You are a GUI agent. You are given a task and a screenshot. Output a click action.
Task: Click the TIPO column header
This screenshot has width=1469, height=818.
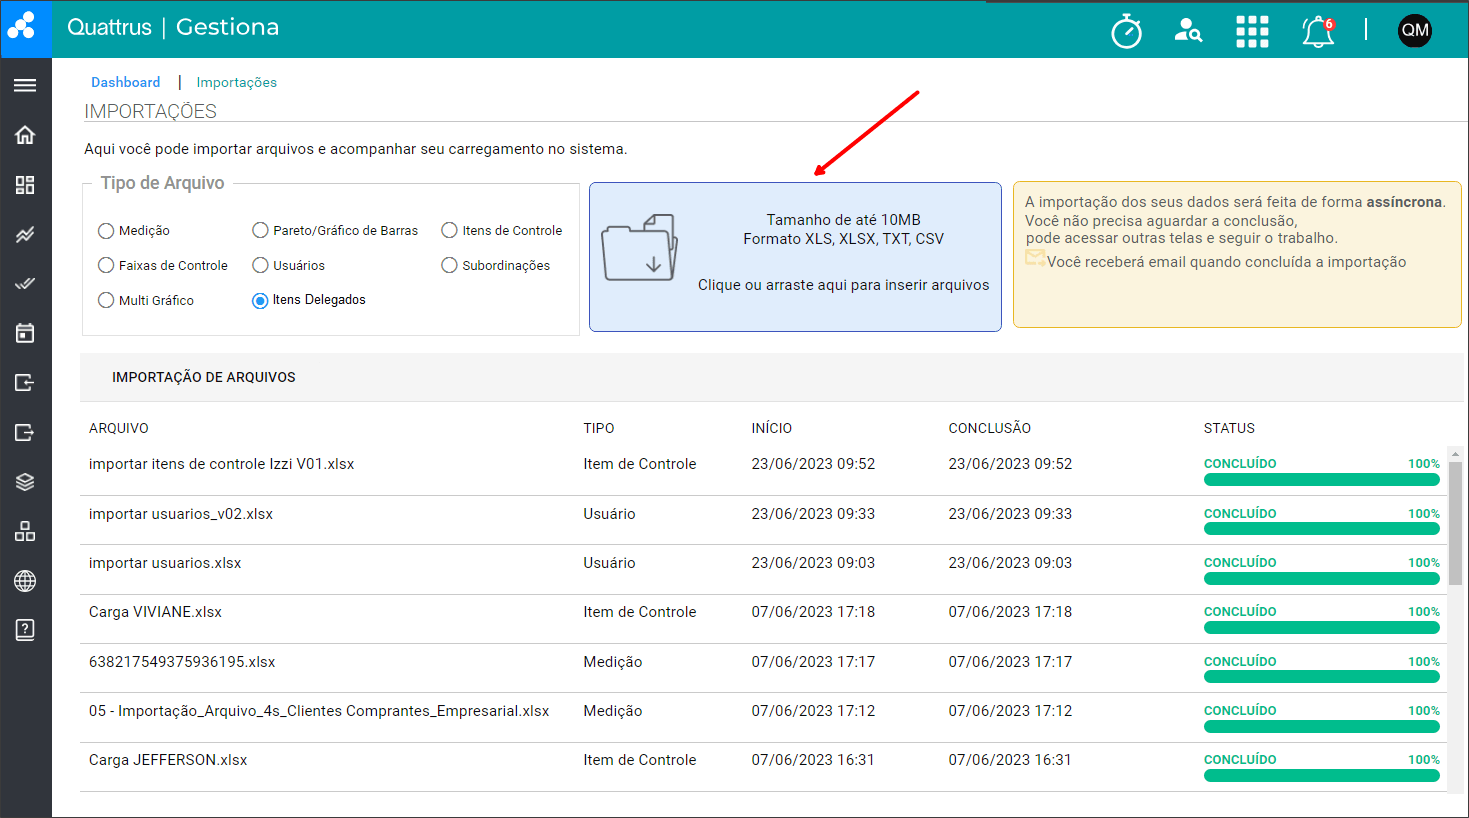click(599, 428)
